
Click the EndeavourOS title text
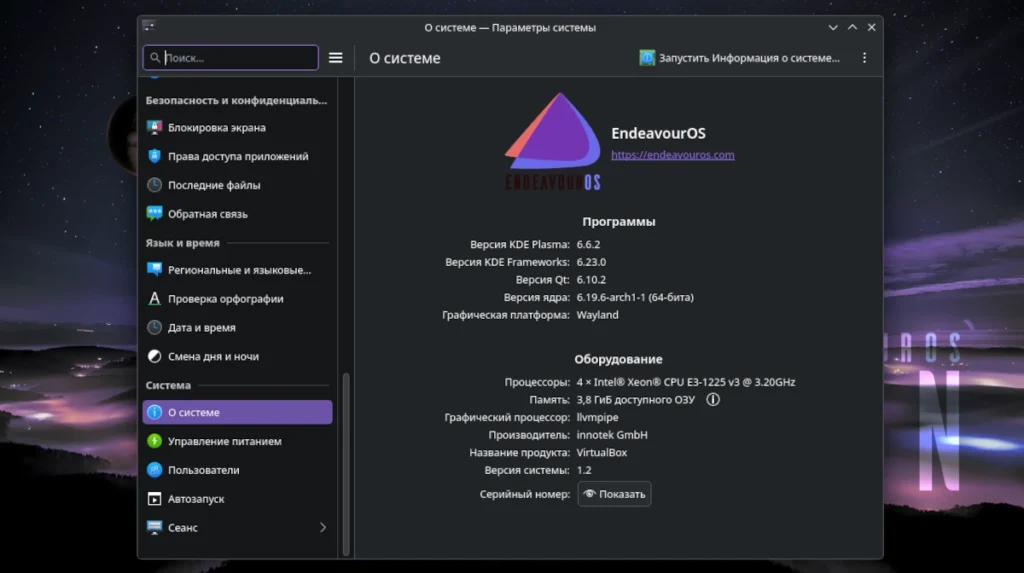[x=658, y=133]
